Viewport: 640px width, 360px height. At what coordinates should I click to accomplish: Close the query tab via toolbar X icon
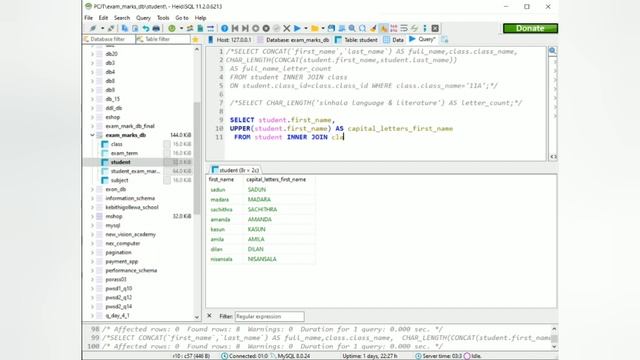[x=435, y=28]
